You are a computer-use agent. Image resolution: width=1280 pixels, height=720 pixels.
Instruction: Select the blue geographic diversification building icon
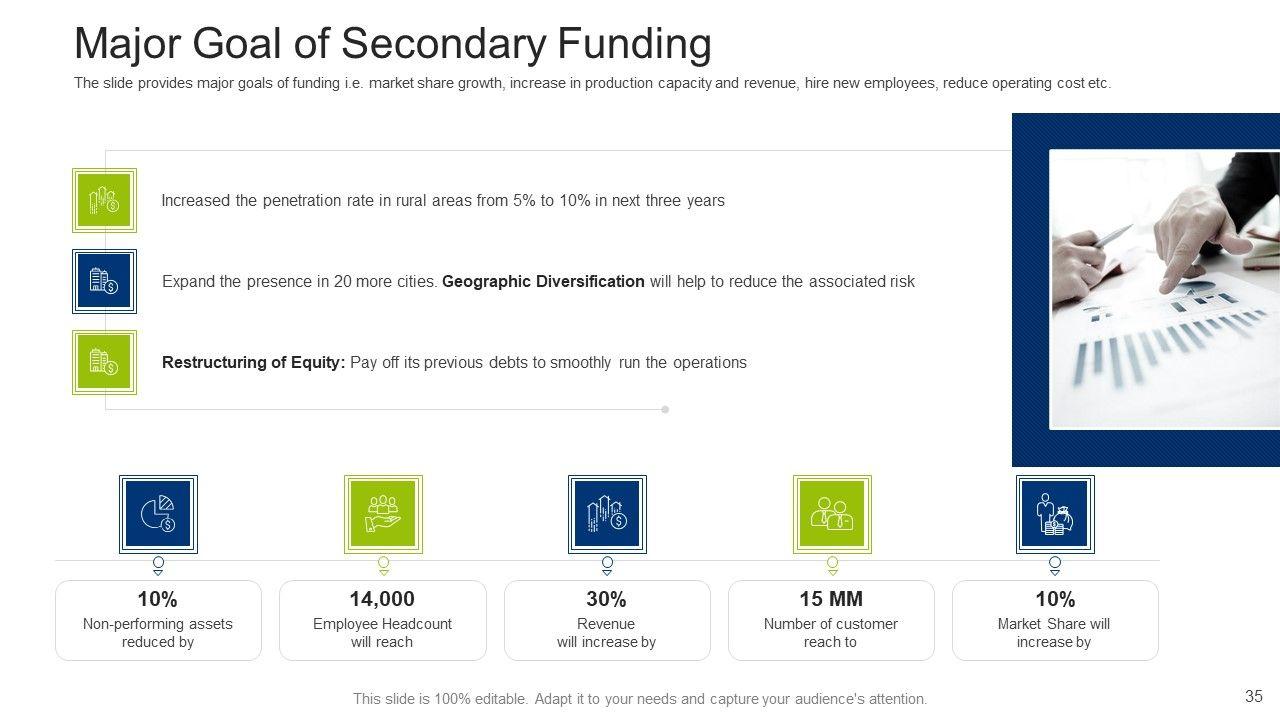[104, 281]
